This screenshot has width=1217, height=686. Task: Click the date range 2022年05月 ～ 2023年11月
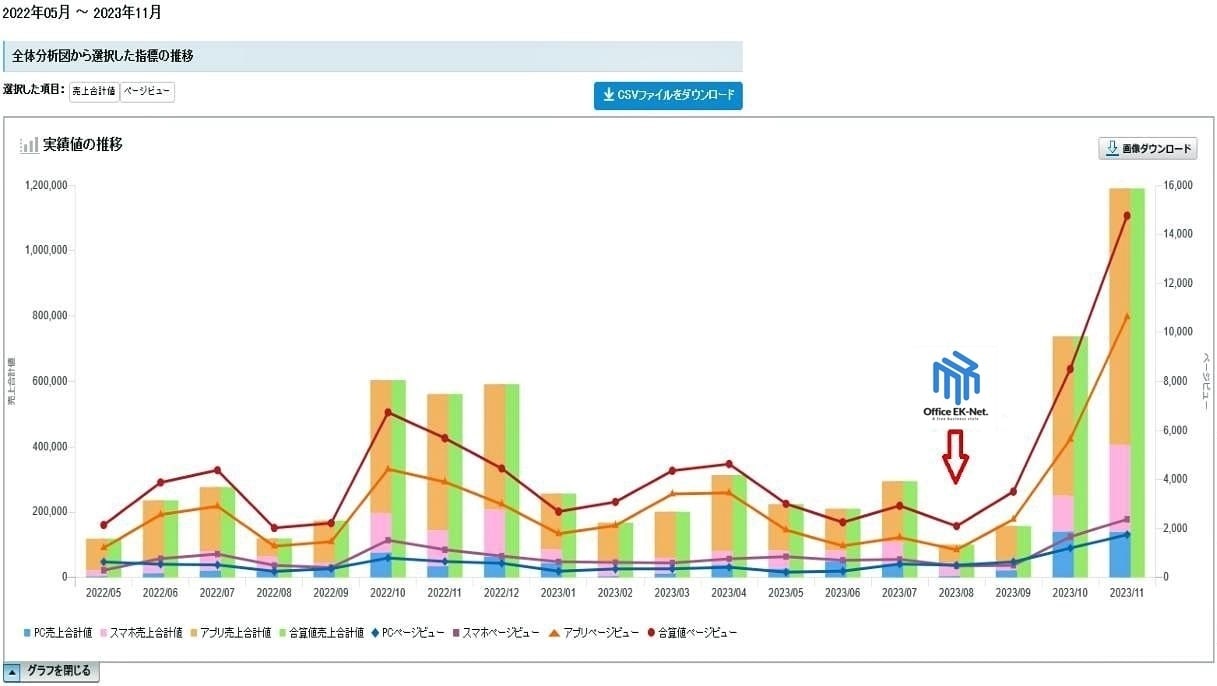point(82,13)
